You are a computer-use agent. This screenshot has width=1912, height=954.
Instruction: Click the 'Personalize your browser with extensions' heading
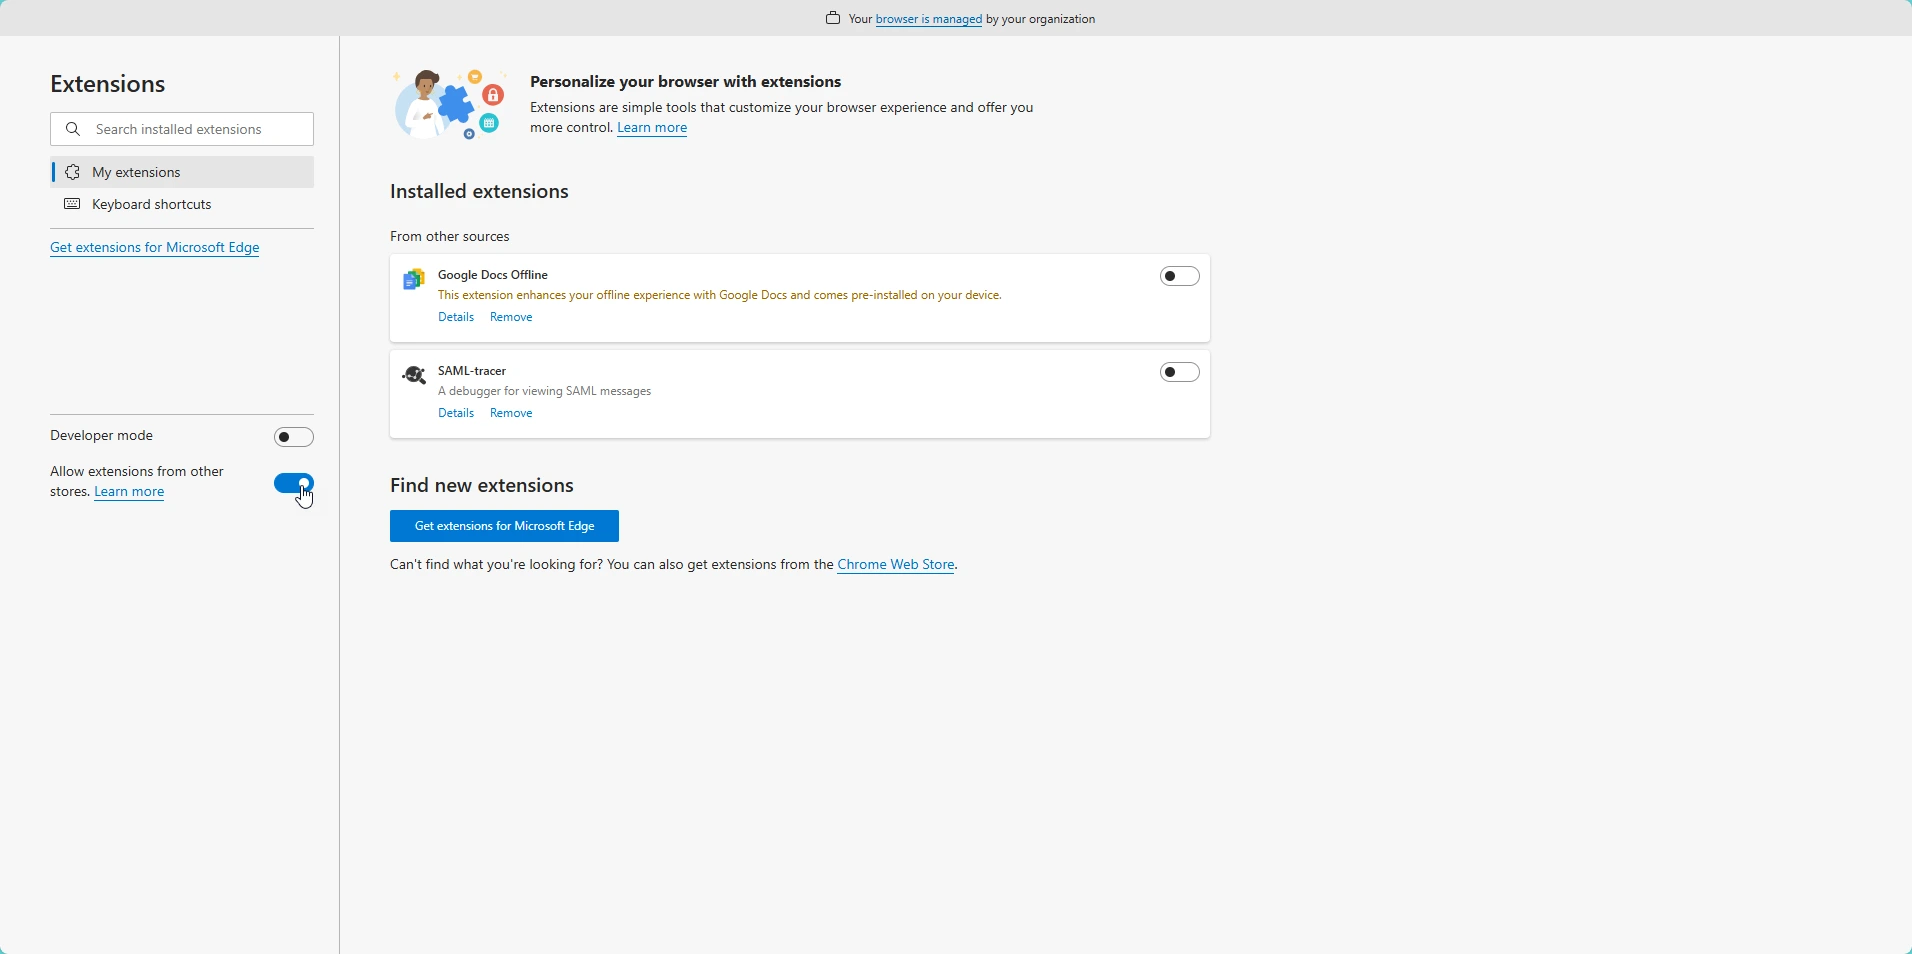686,82
